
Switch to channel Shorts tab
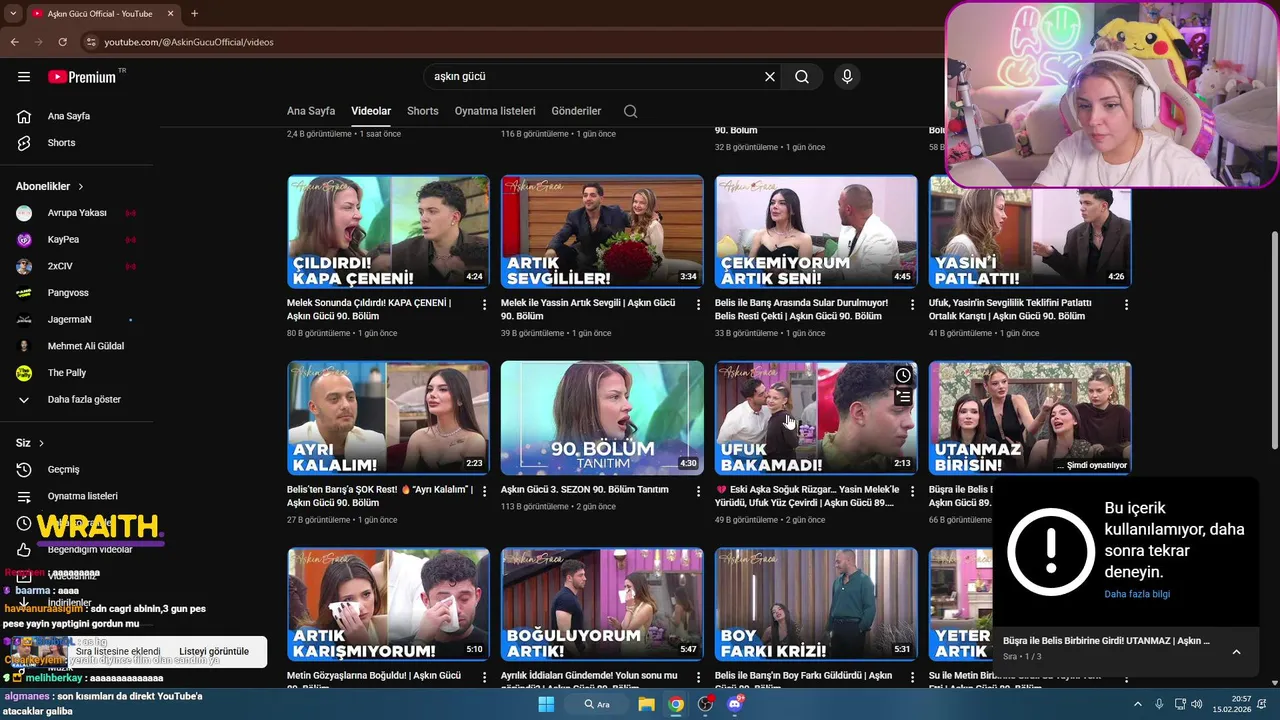(422, 111)
